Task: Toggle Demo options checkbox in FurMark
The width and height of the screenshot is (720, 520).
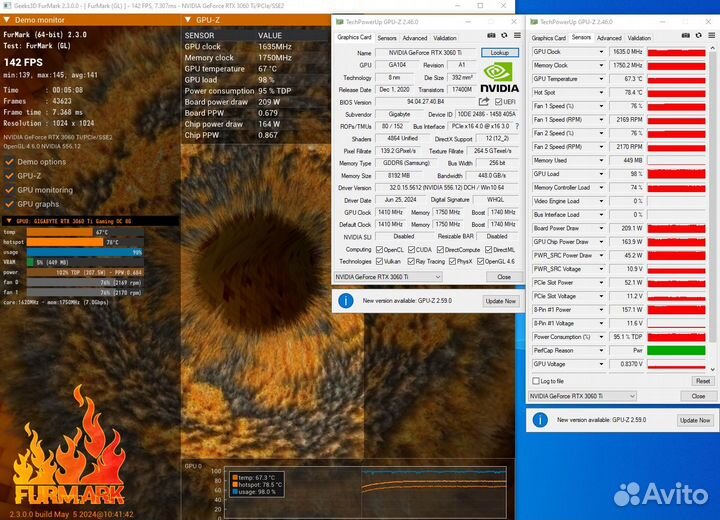Action: [9, 162]
